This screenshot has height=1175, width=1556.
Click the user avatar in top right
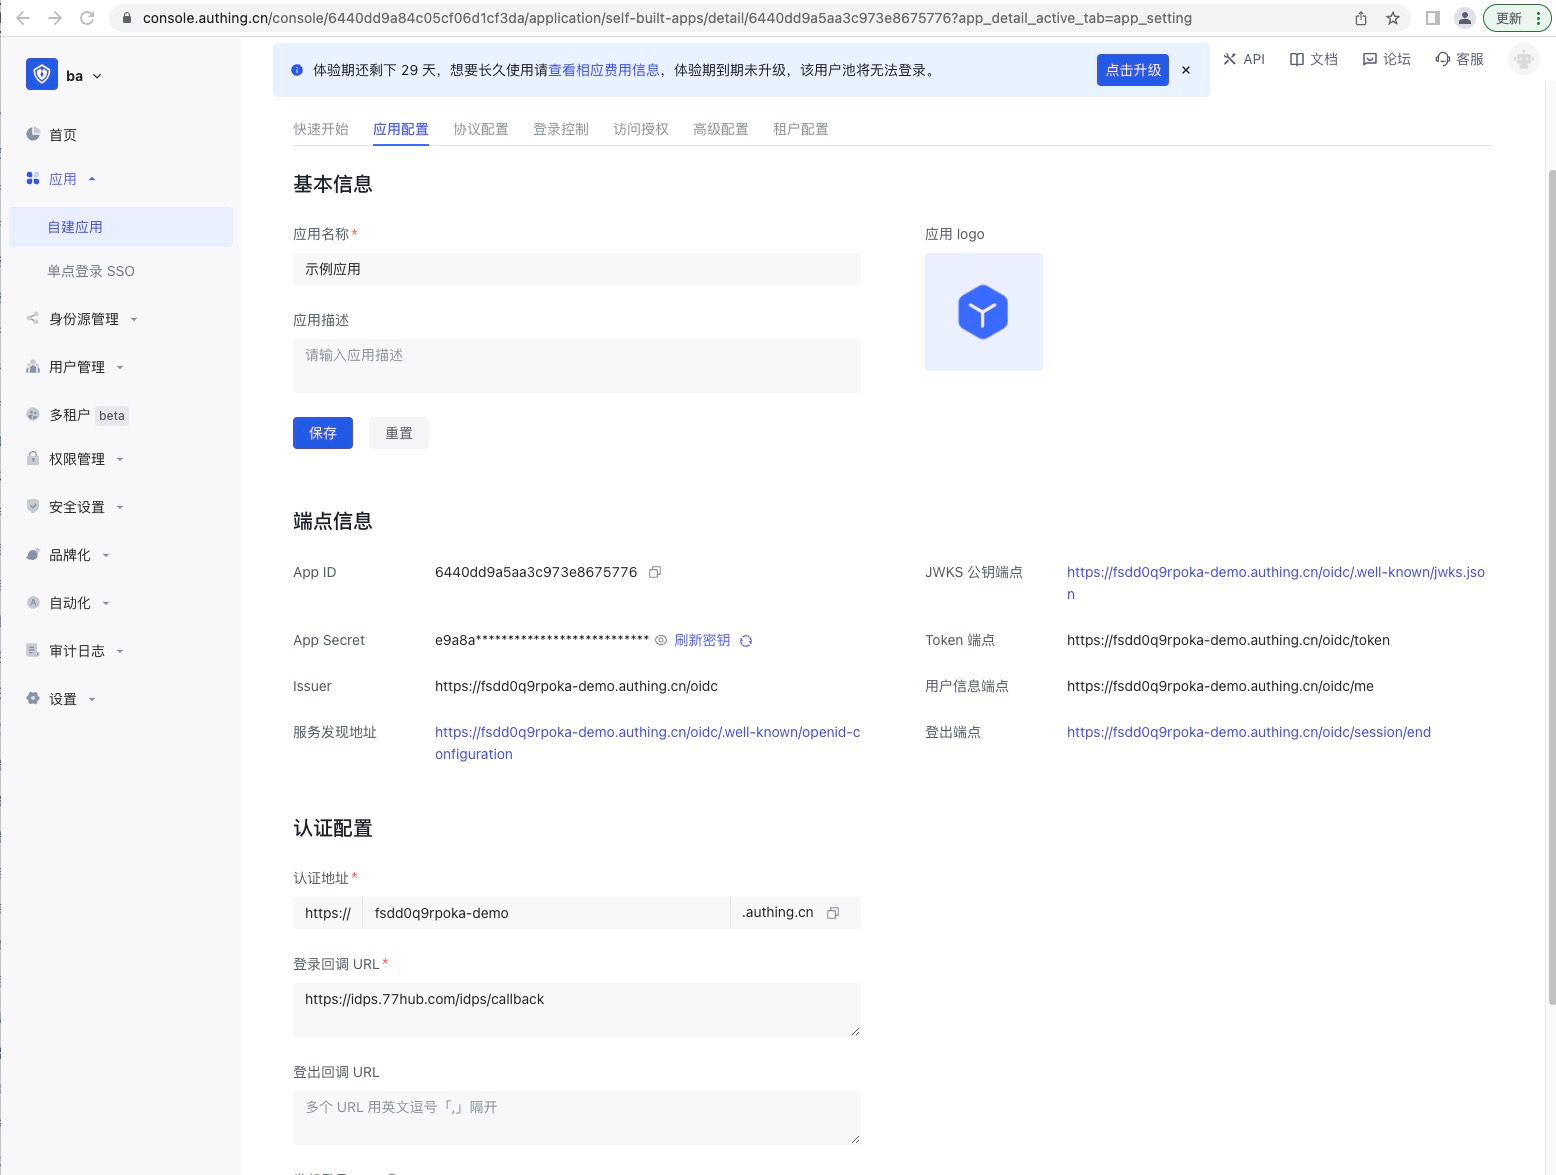coord(1523,60)
